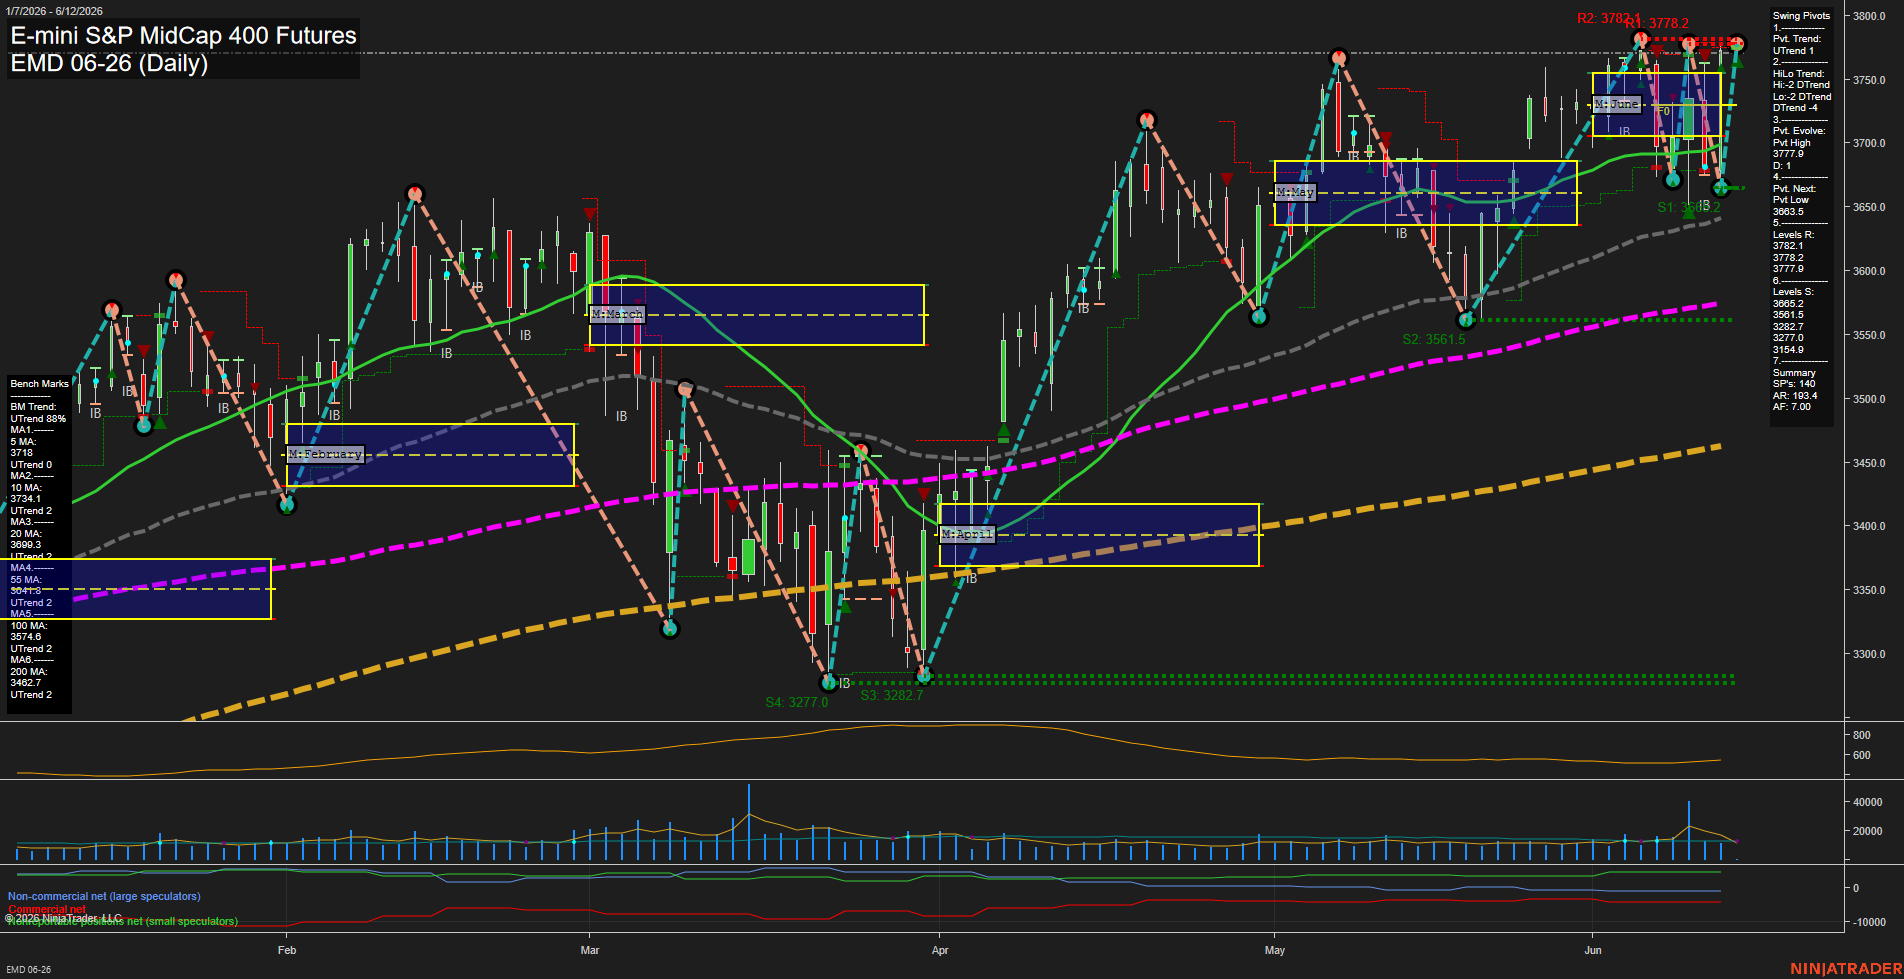Select the EMD 06-26 chart tab
Screen dimensions: 1904x979
(x=28, y=969)
